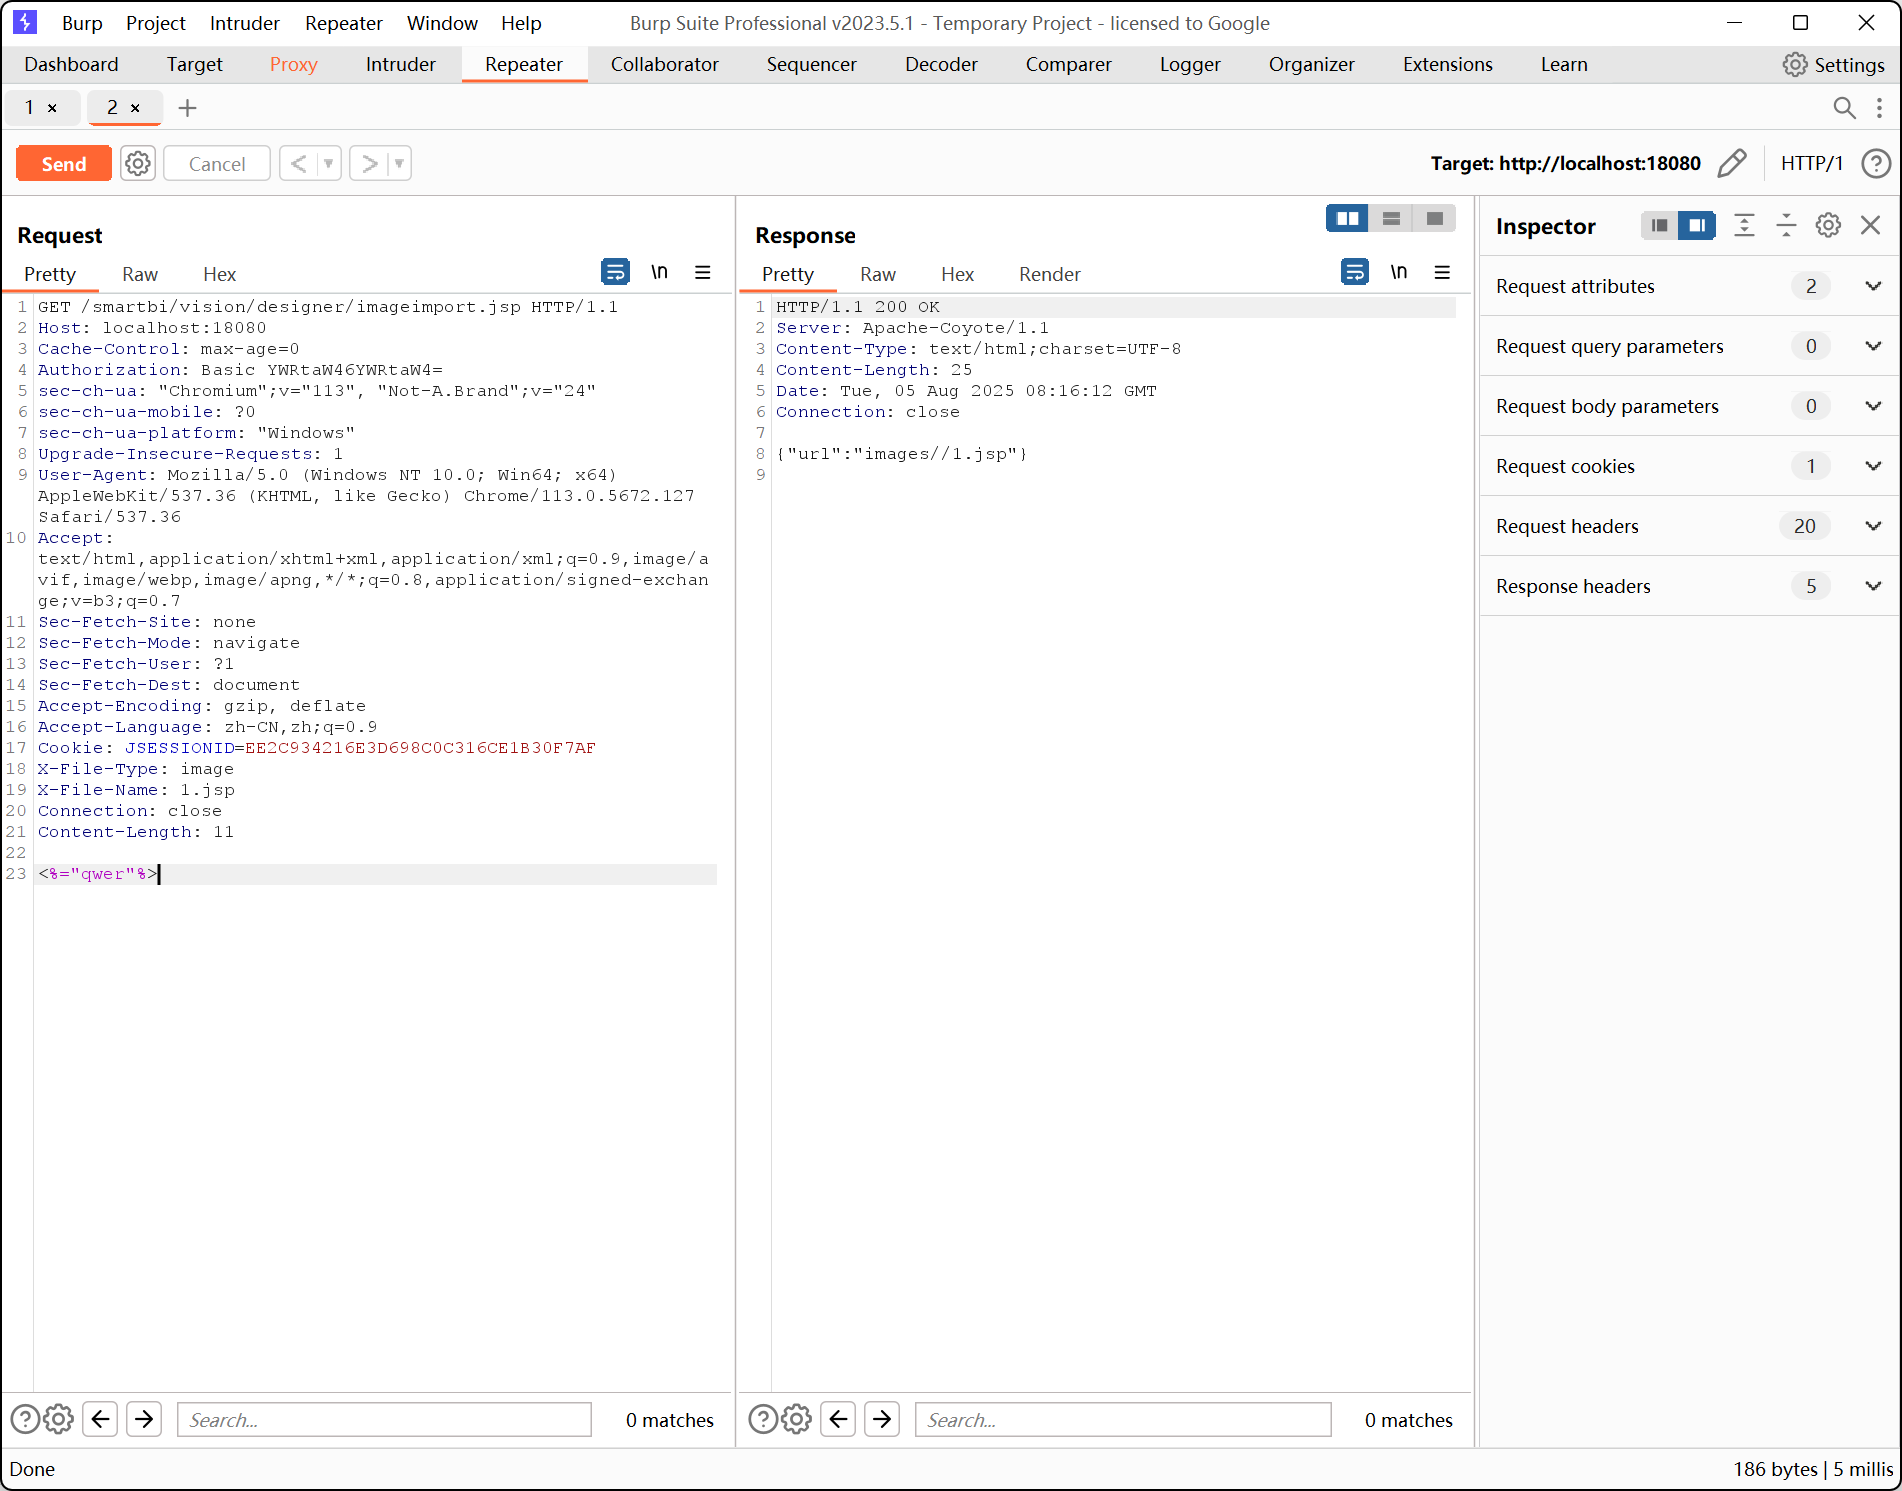1902x1491 pixels.
Task: Expand the Request headers section
Action: tap(1873, 526)
